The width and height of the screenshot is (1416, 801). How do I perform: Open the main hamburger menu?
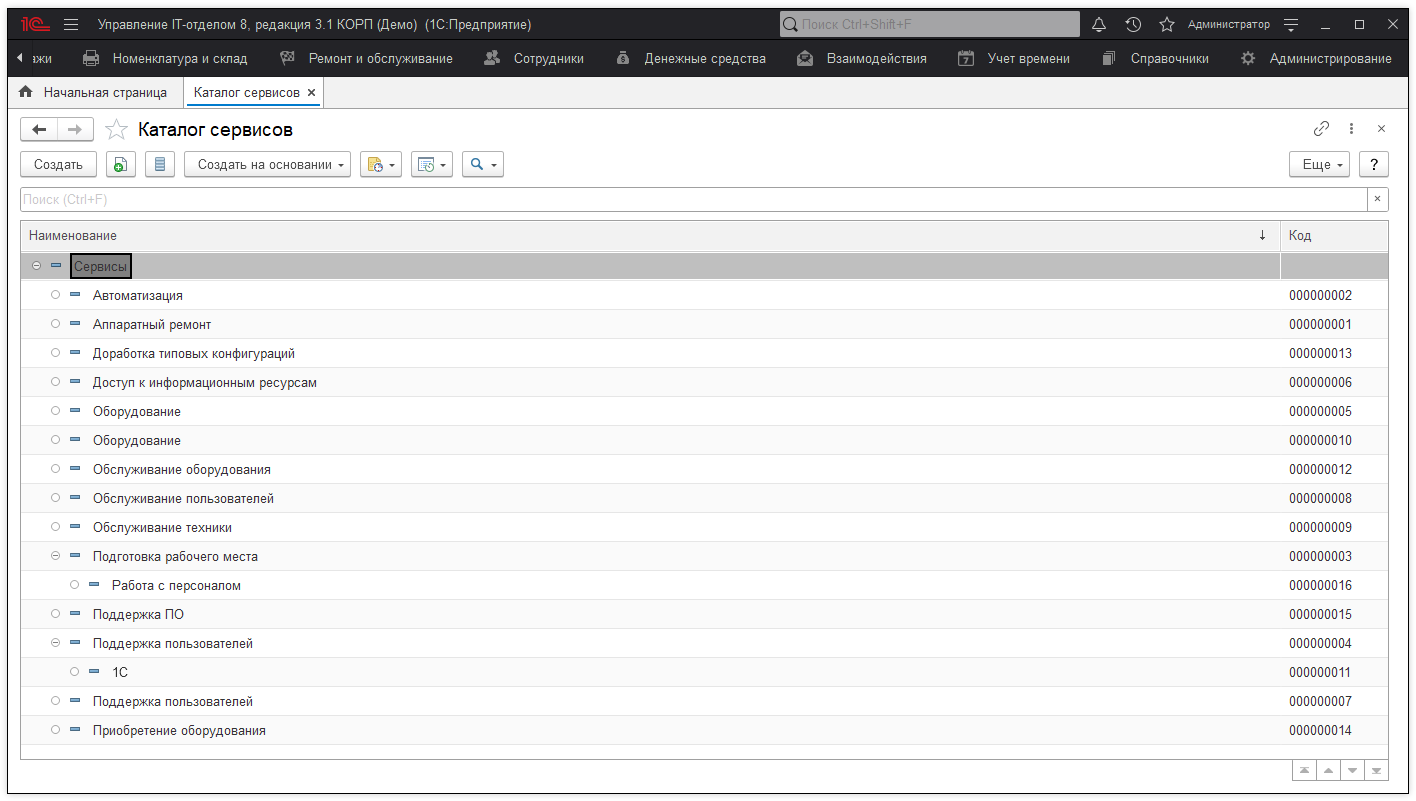[71, 24]
